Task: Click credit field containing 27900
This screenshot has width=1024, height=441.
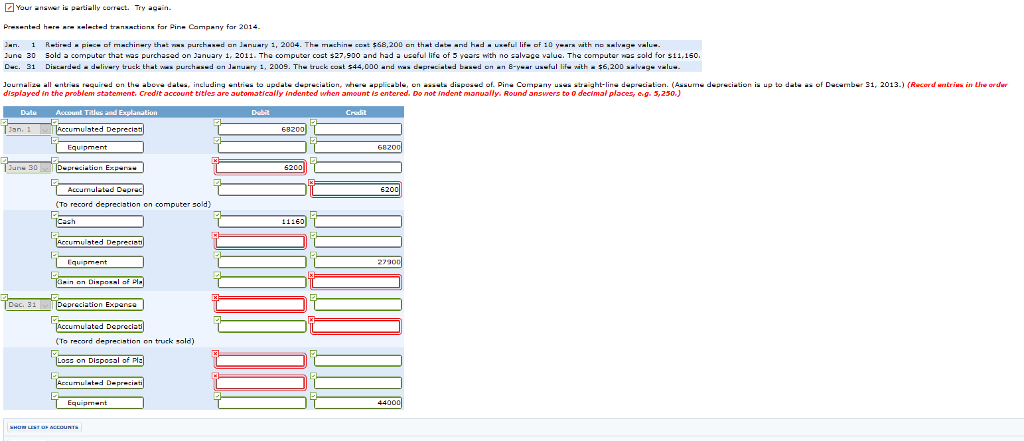Action: pyautogui.click(x=357, y=262)
